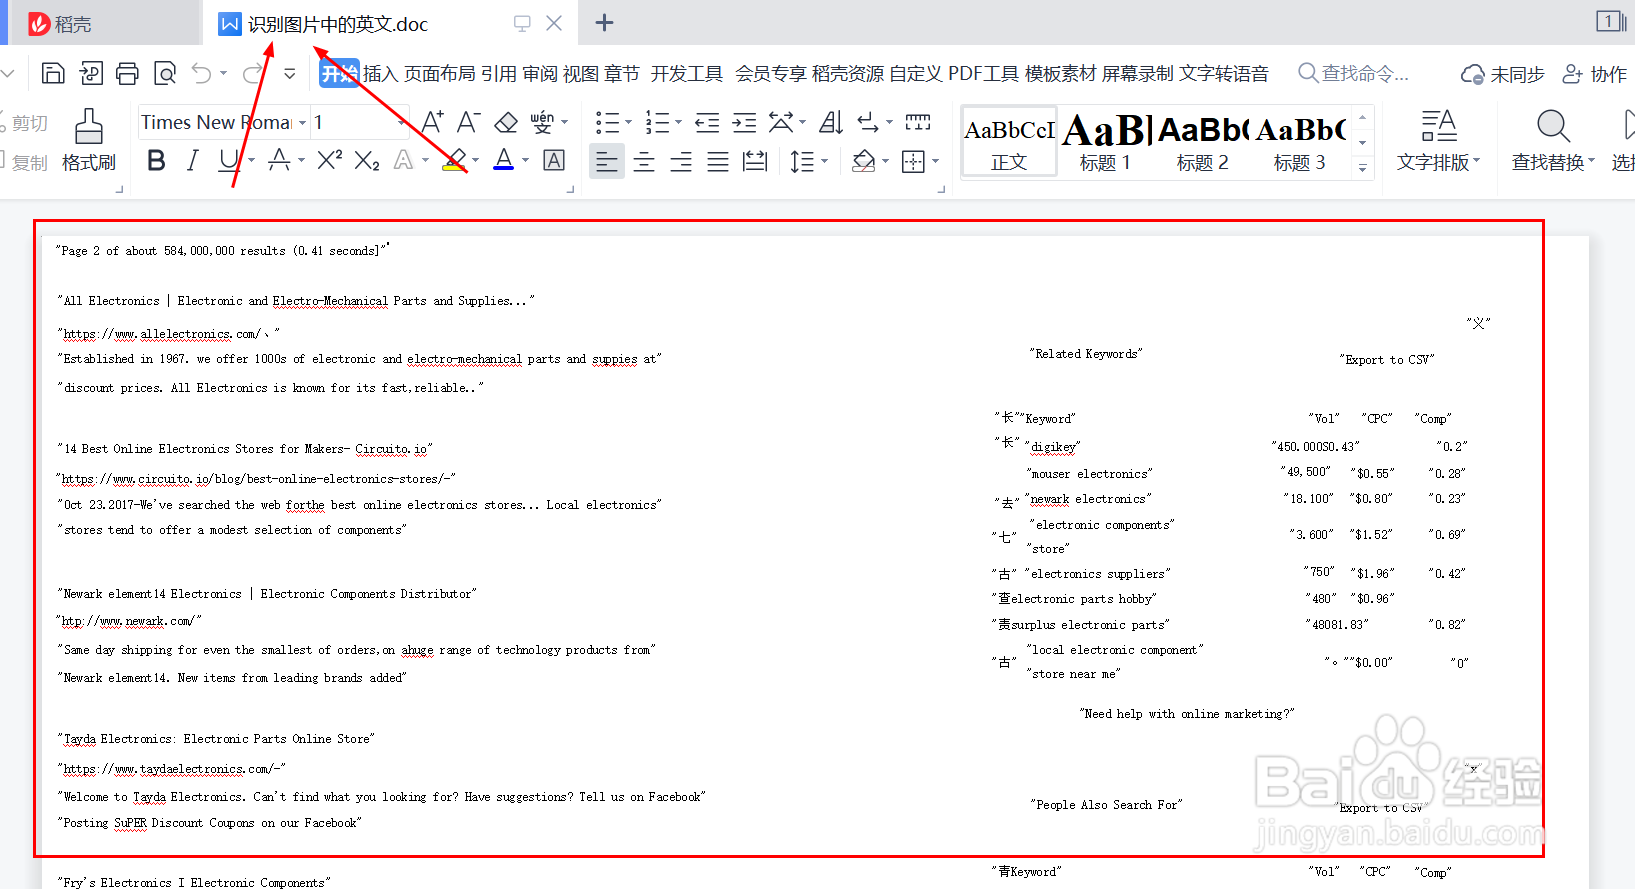Open the 开发工具 tab
Viewport: 1635px width, 889px height.
pyautogui.click(x=687, y=73)
